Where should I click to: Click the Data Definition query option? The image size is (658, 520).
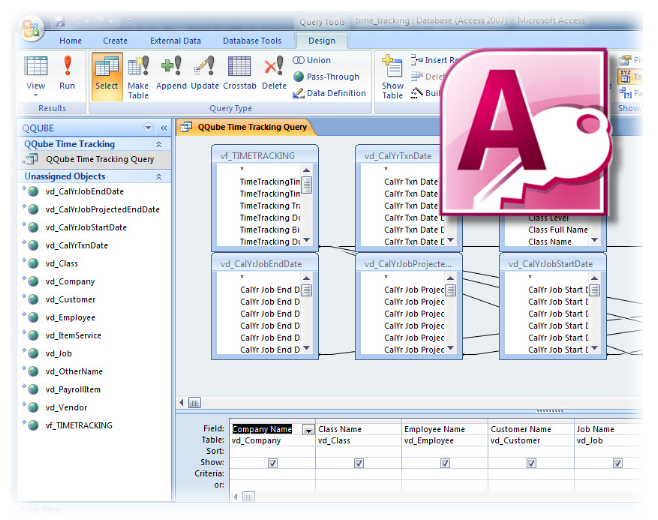329,93
